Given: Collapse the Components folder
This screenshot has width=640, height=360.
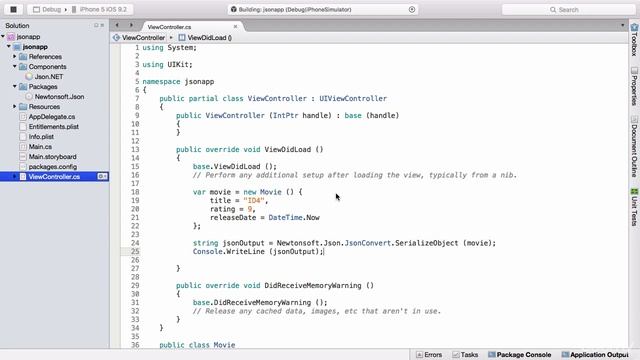Looking at the screenshot, I should (15, 67).
